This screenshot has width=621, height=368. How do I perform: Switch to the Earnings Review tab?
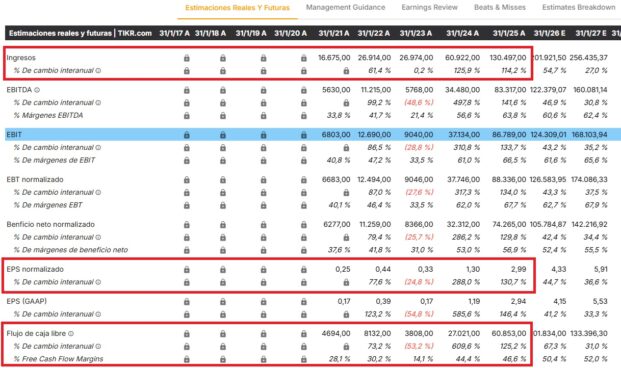(429, 8)
